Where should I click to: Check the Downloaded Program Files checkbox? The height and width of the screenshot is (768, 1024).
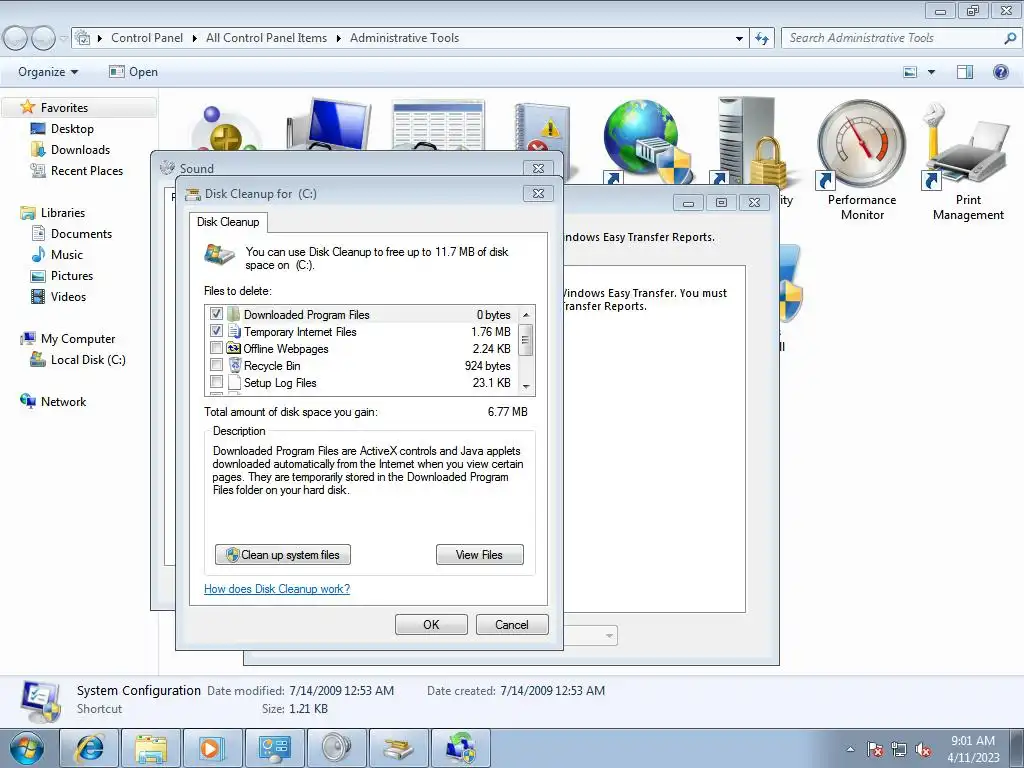(x=216, y=314)
